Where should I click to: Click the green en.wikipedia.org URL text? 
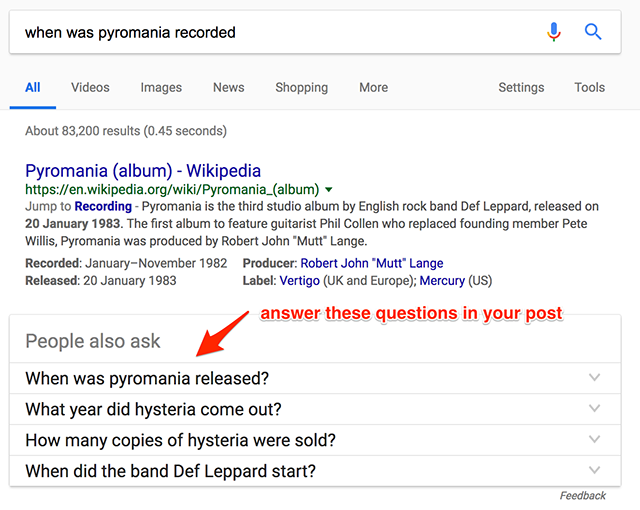point(172,190)
